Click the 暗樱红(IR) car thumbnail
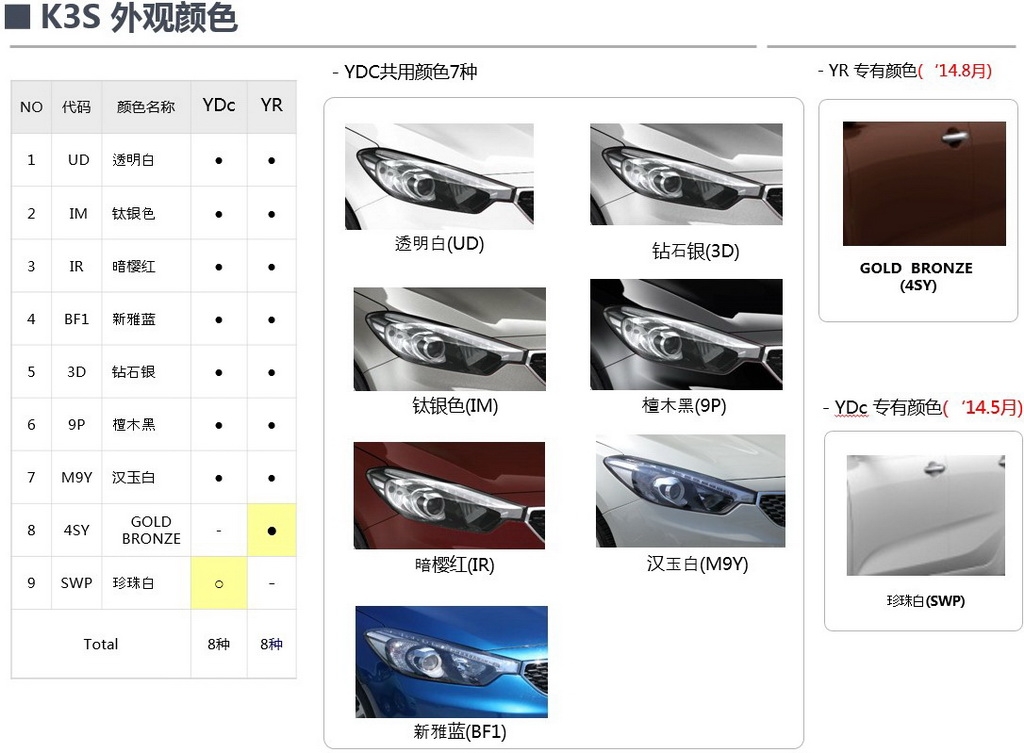This screenshot has width=1024, height=753. pos(449,495)
